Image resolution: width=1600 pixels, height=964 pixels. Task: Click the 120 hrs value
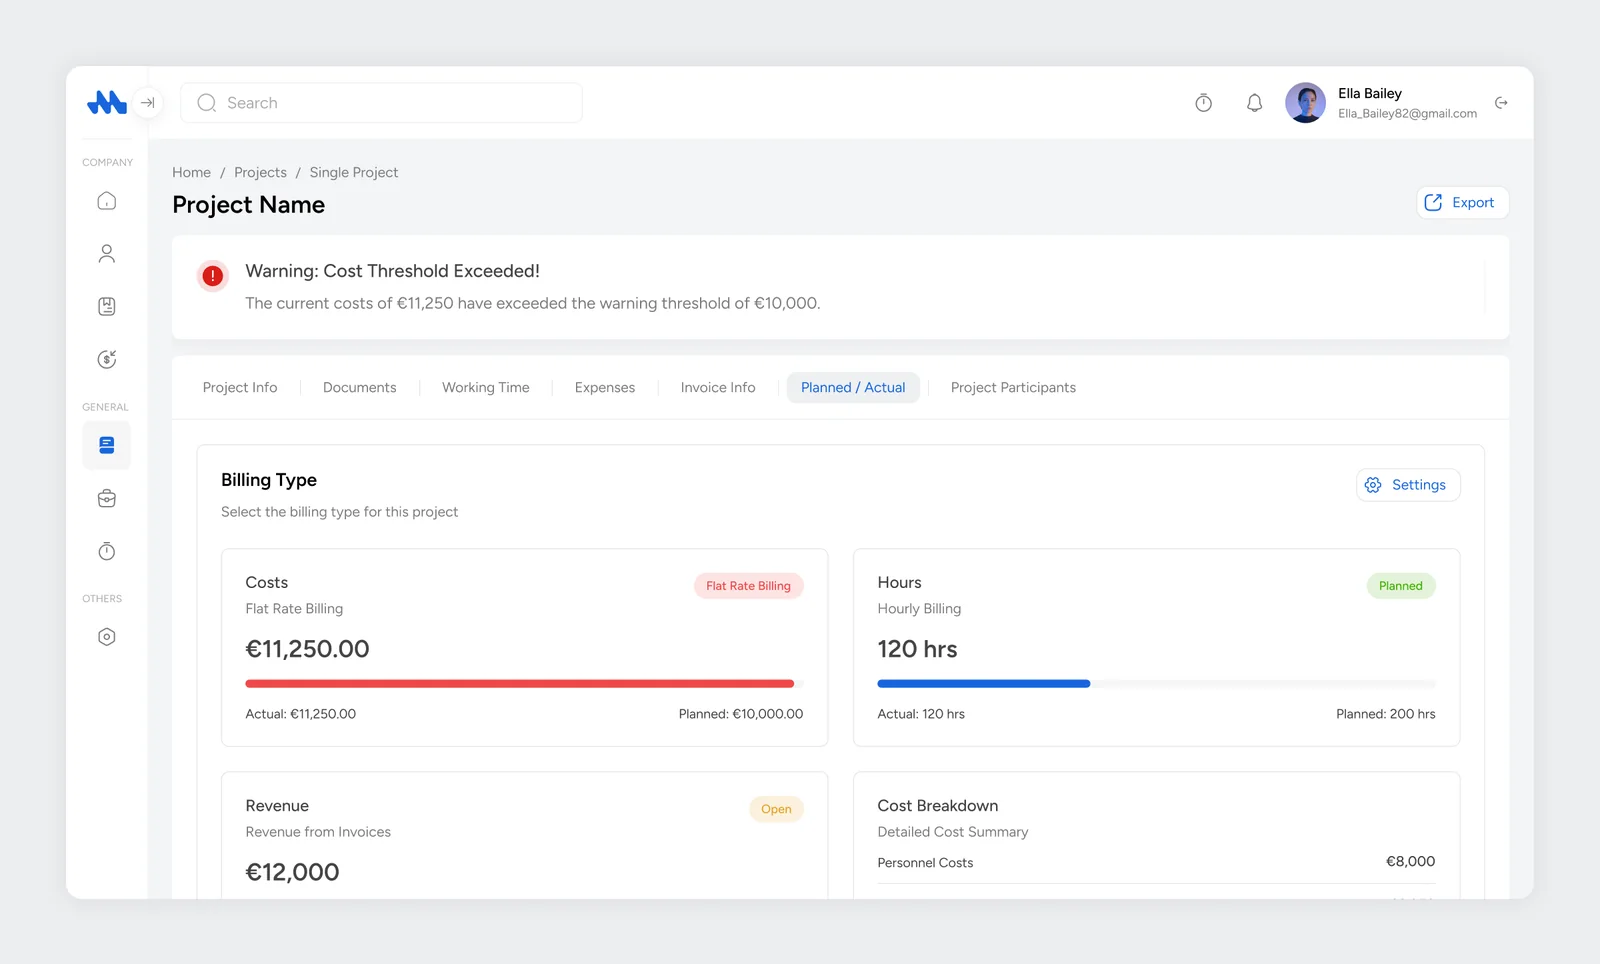pos(917,649)
